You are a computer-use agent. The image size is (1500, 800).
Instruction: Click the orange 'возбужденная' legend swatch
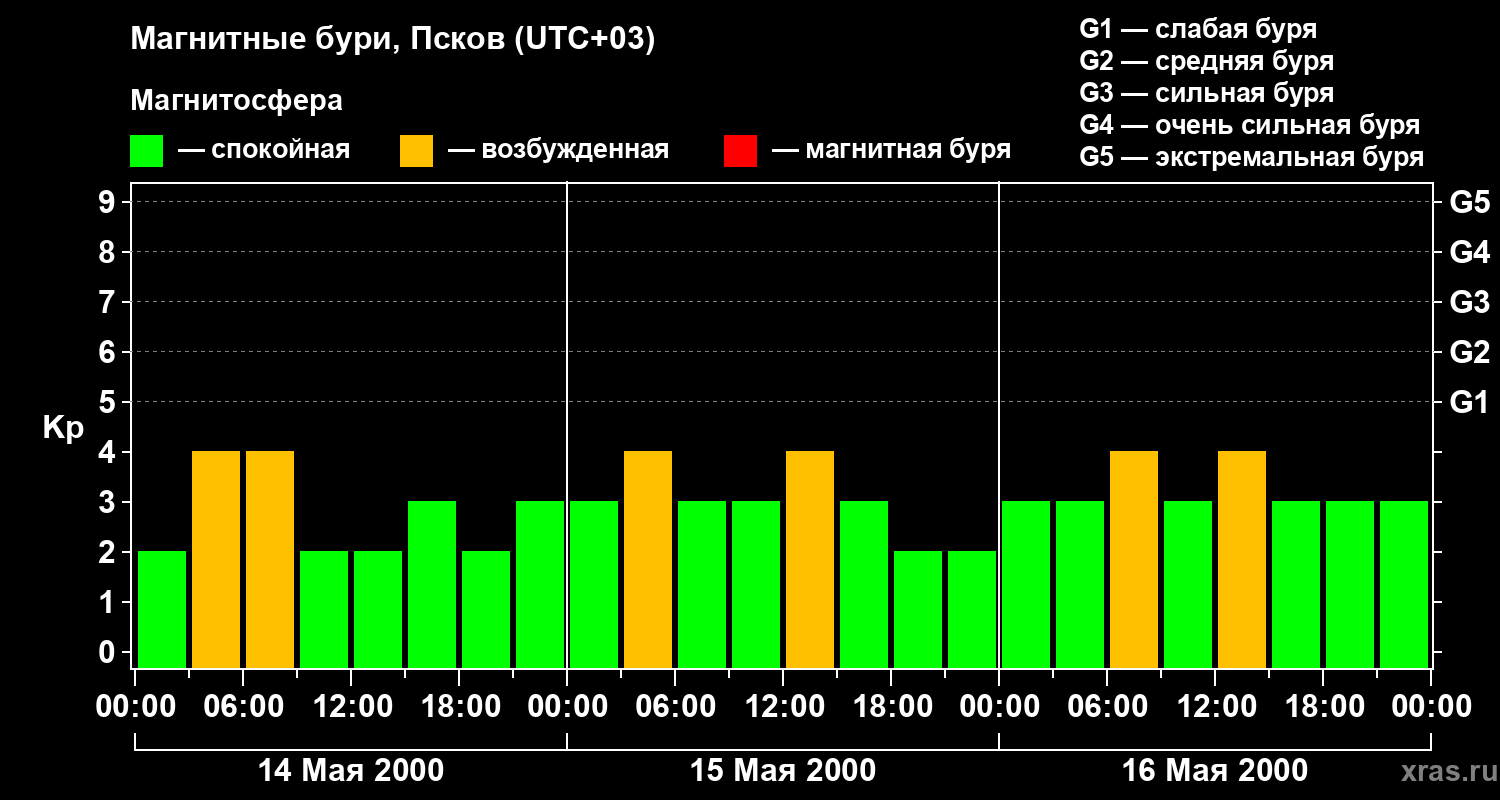click(x=416, y=151)
